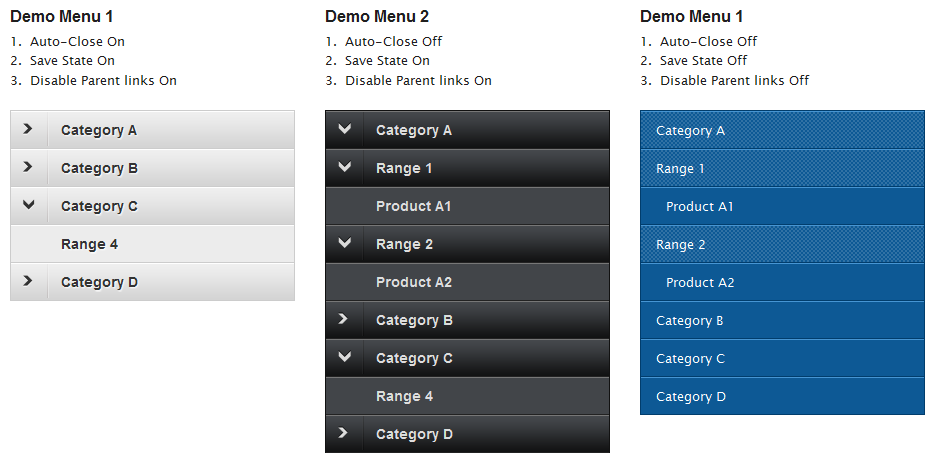
Task: Click the arrow icon beside Category B in light gray menu
Action: pyautogui.click(x=28, y=167)
